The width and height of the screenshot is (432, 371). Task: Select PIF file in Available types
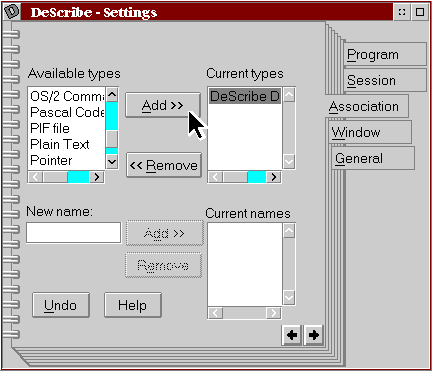click(x=67, y=128)
